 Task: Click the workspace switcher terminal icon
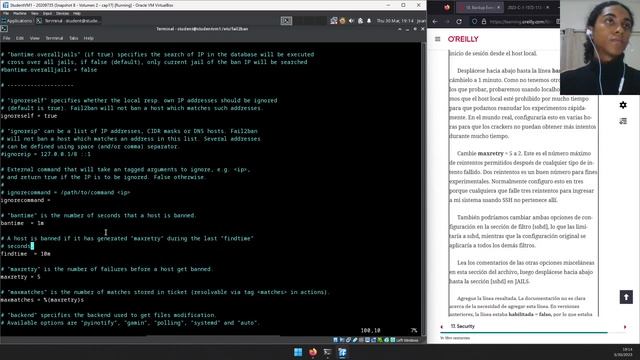(x=286, y=21)
